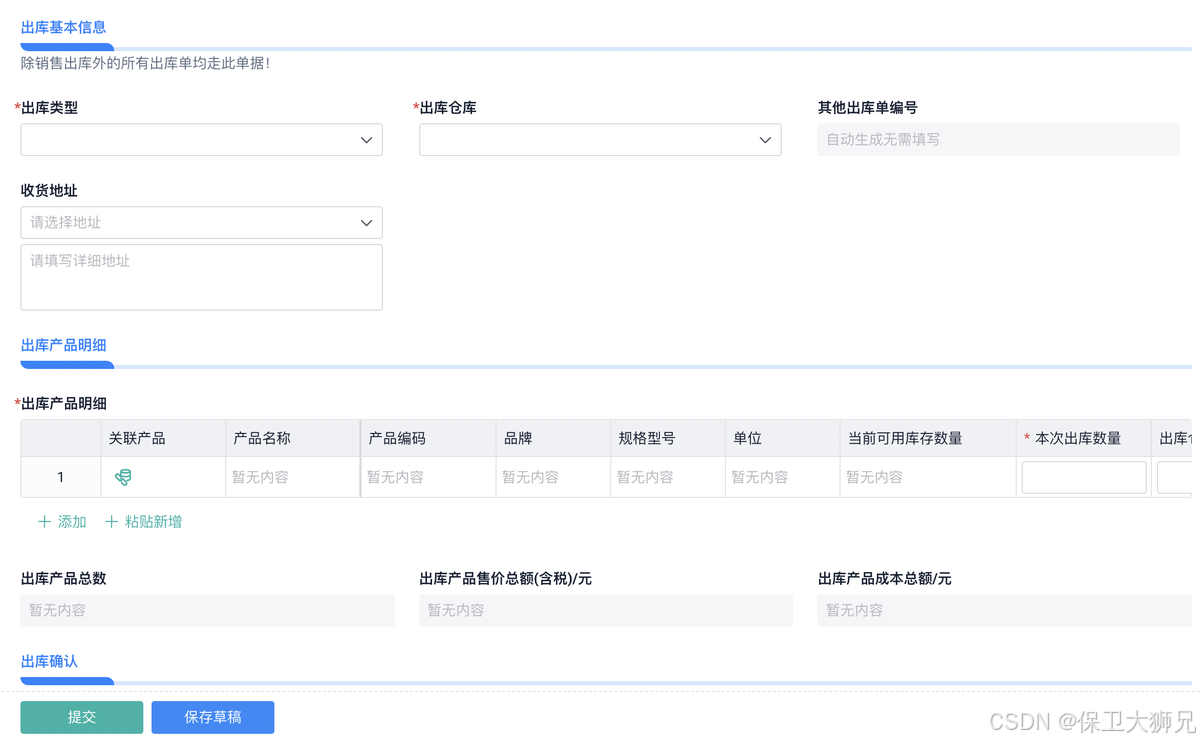Click the 提交 button
The width and height of the screenshot is (1200, 741).
coord(82,717)
